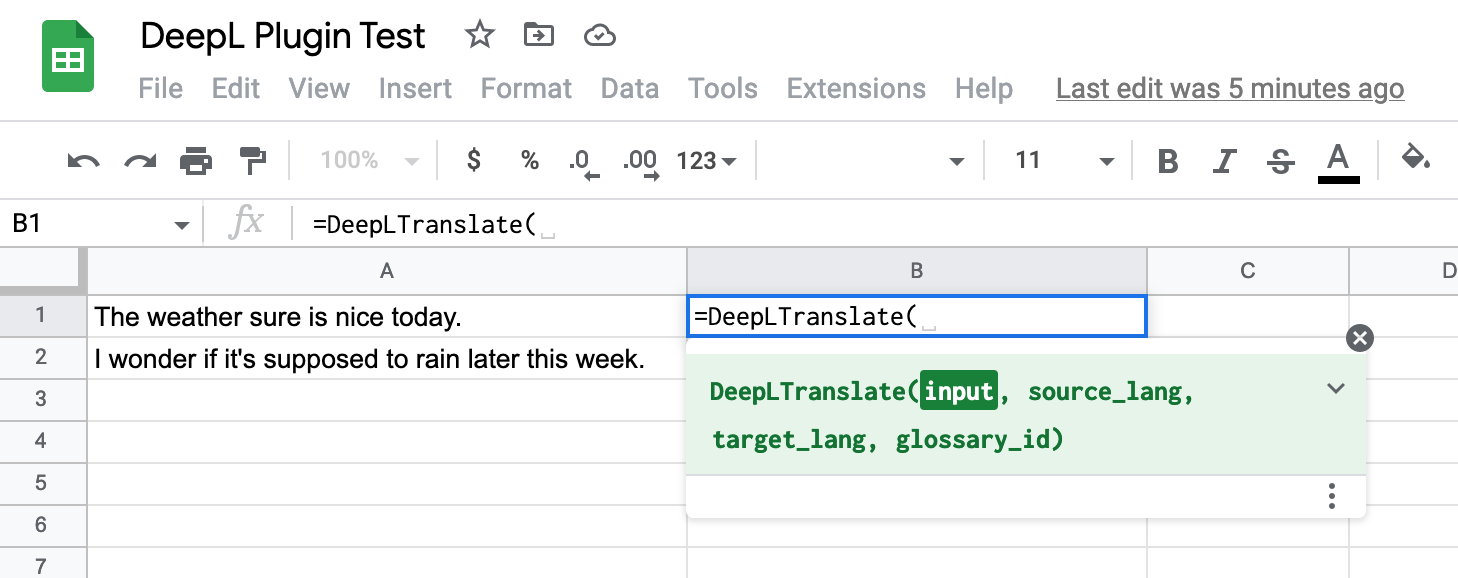Apply strikethrough formatting from the toolbar

[1281, 160]
